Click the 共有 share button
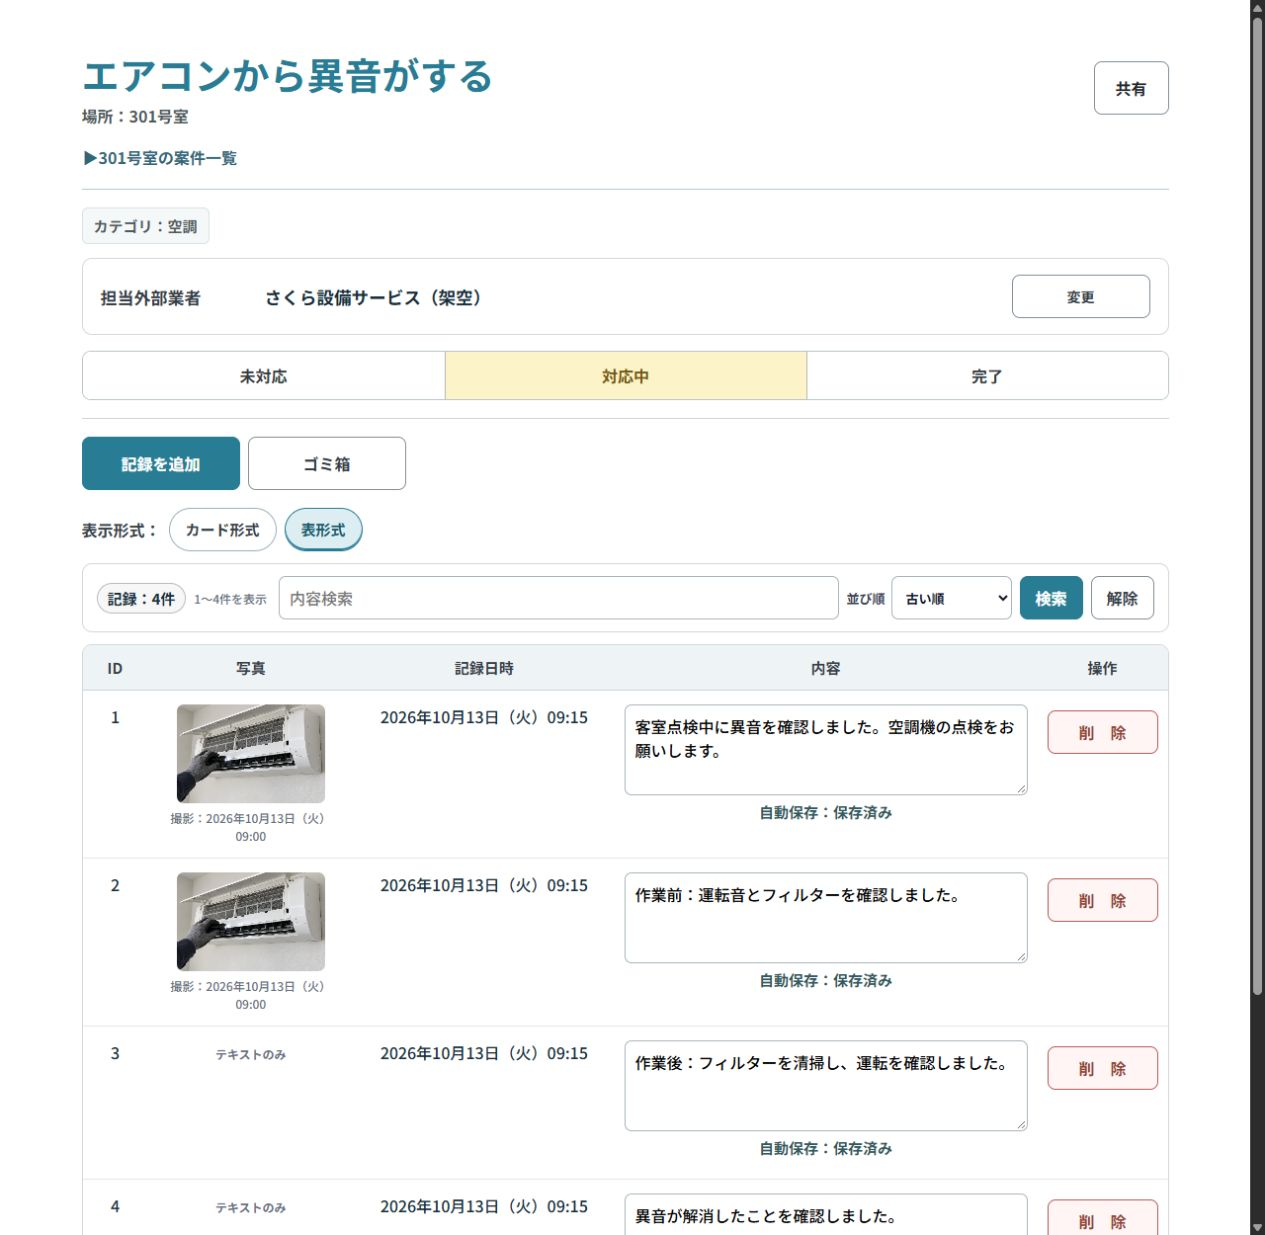The width and height of the screenshot is (1265, 1235). (1130, 88)
